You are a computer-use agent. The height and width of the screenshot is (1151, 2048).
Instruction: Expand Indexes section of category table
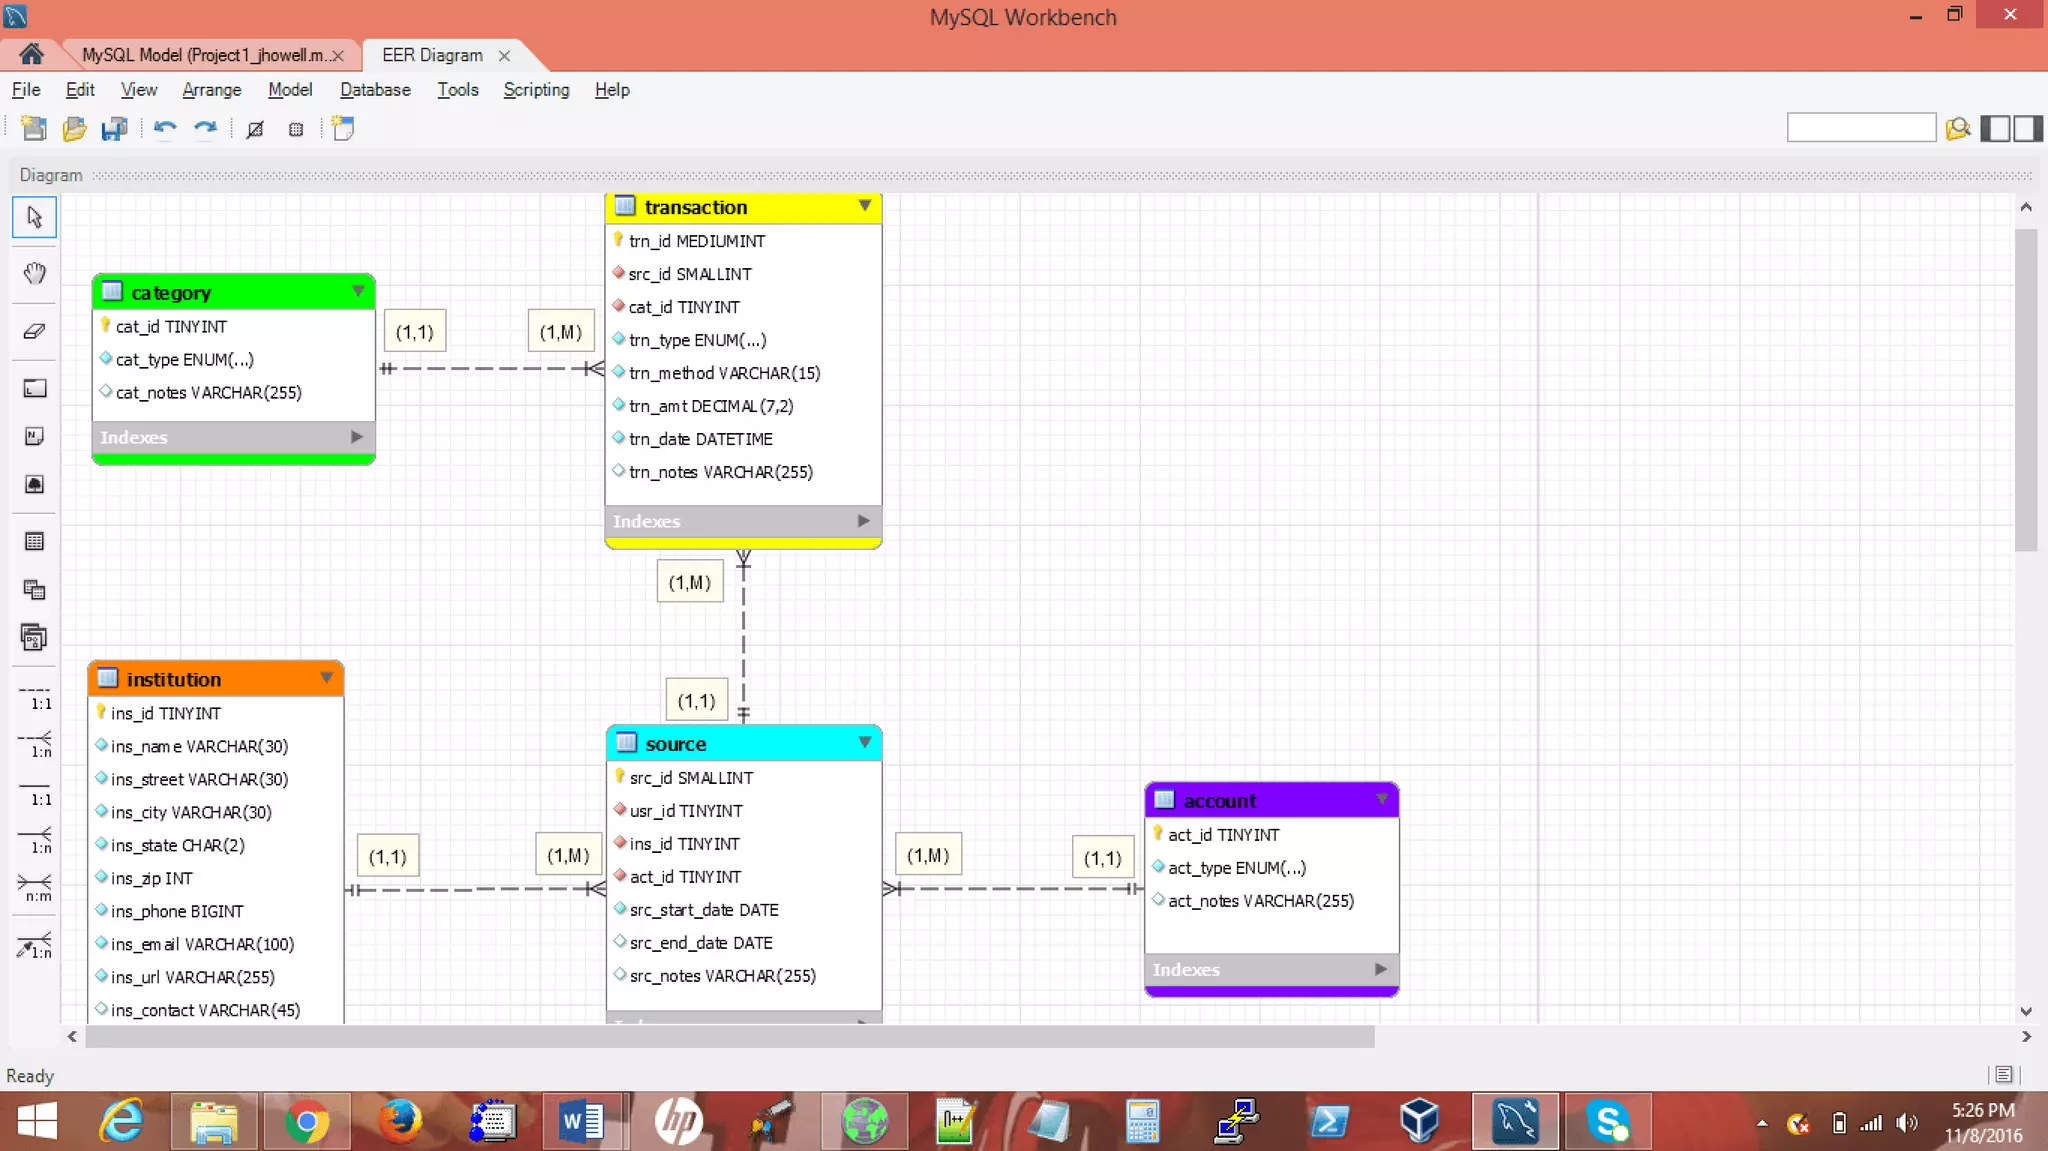(356, 437)
